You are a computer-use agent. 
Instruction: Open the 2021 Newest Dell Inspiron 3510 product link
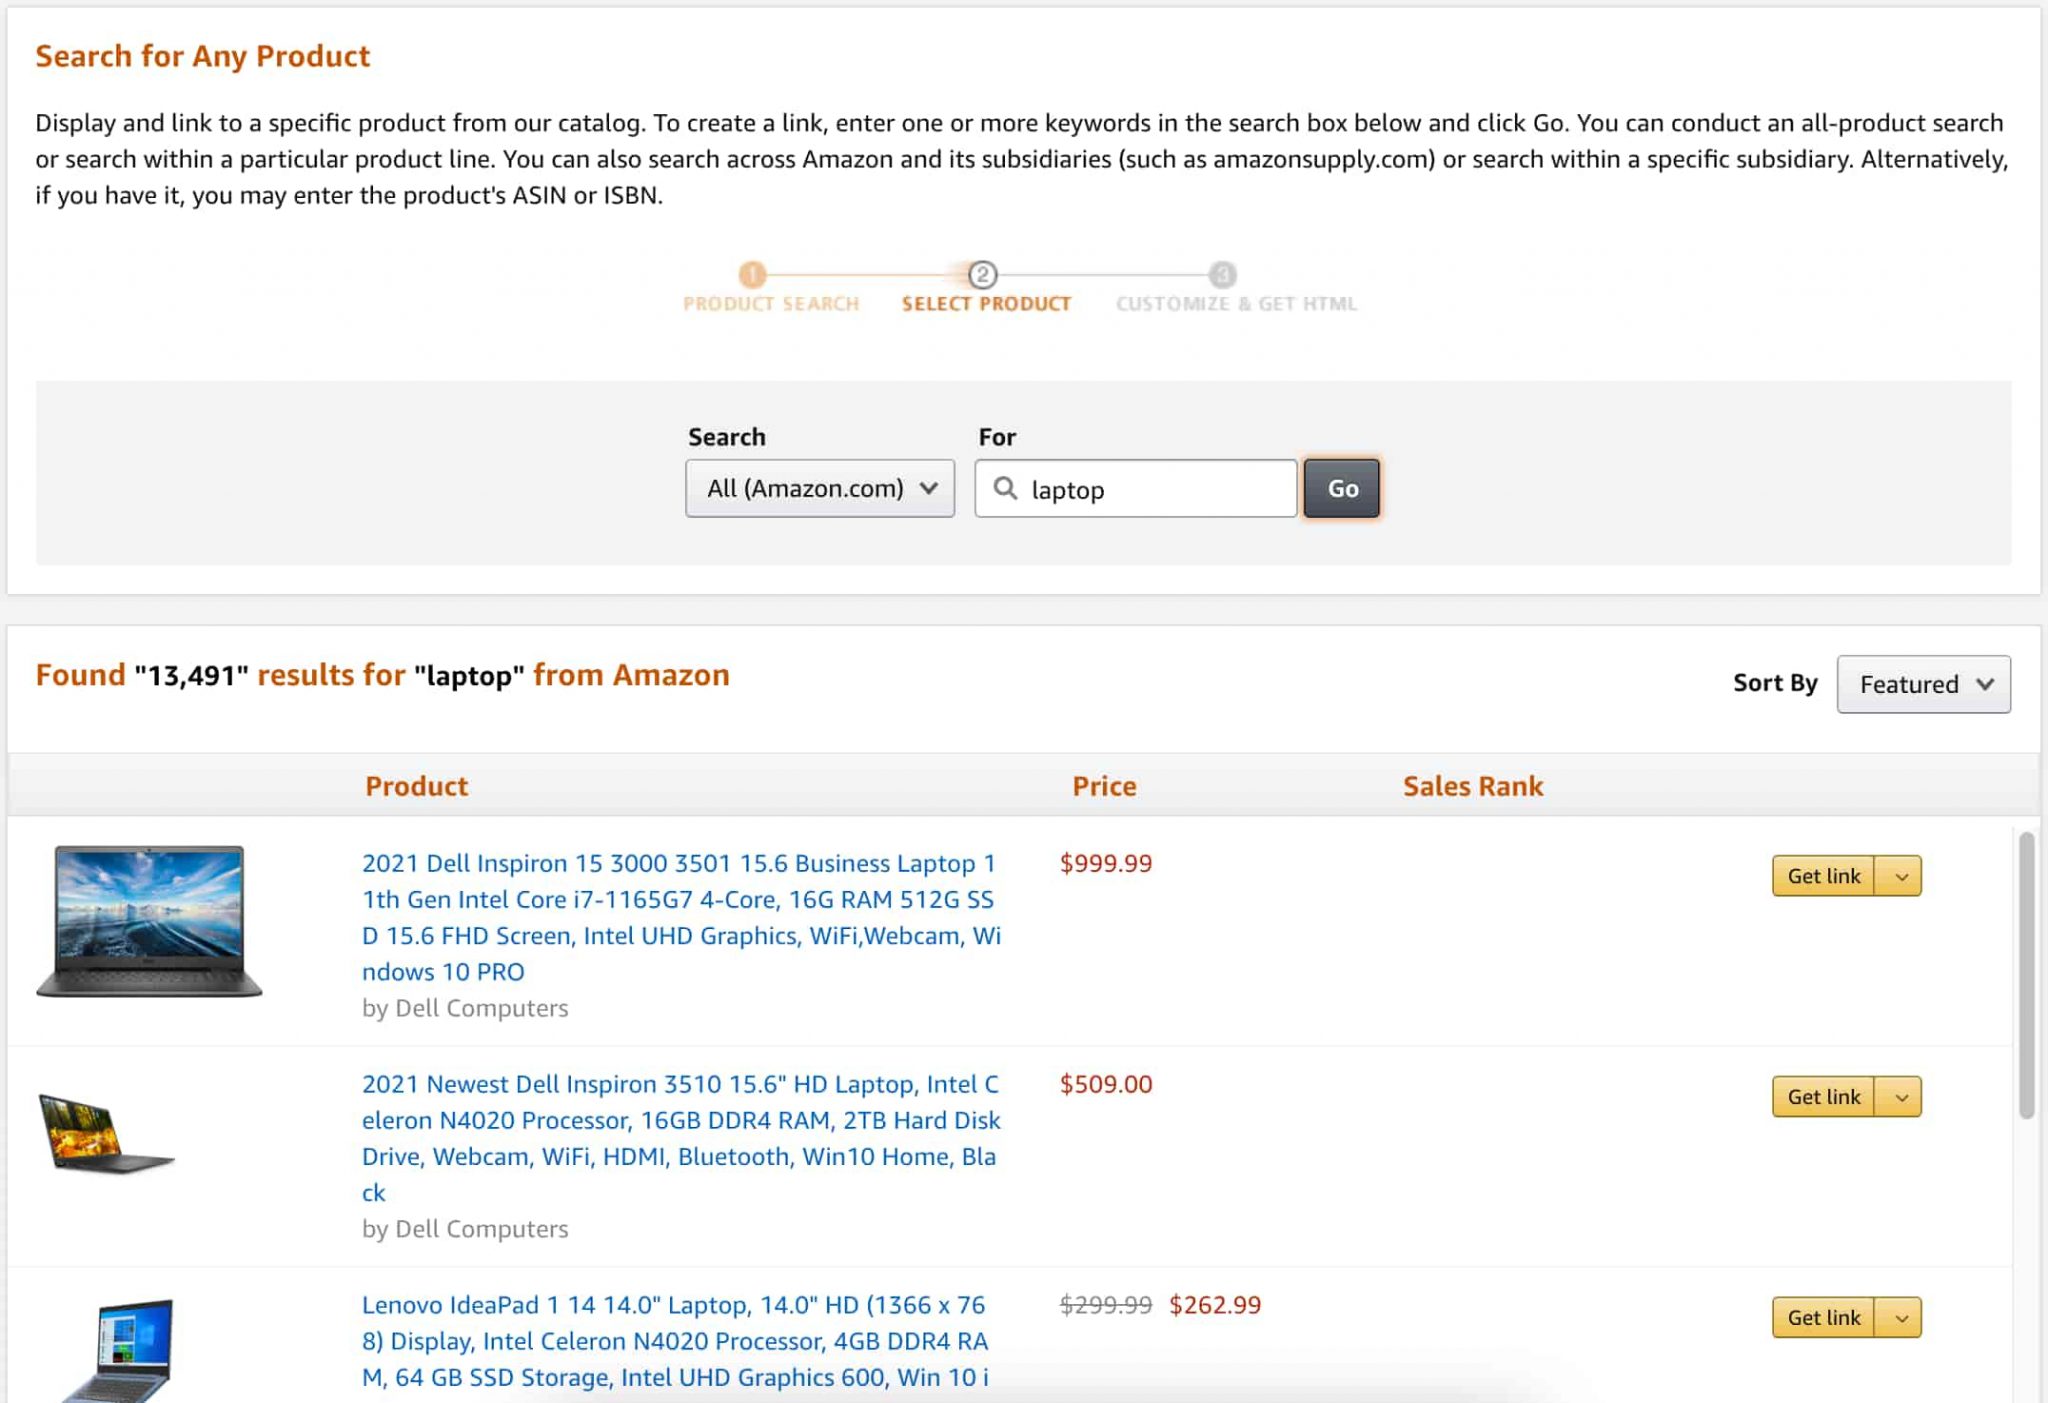pyautogui.click(x=681, y=1138)
